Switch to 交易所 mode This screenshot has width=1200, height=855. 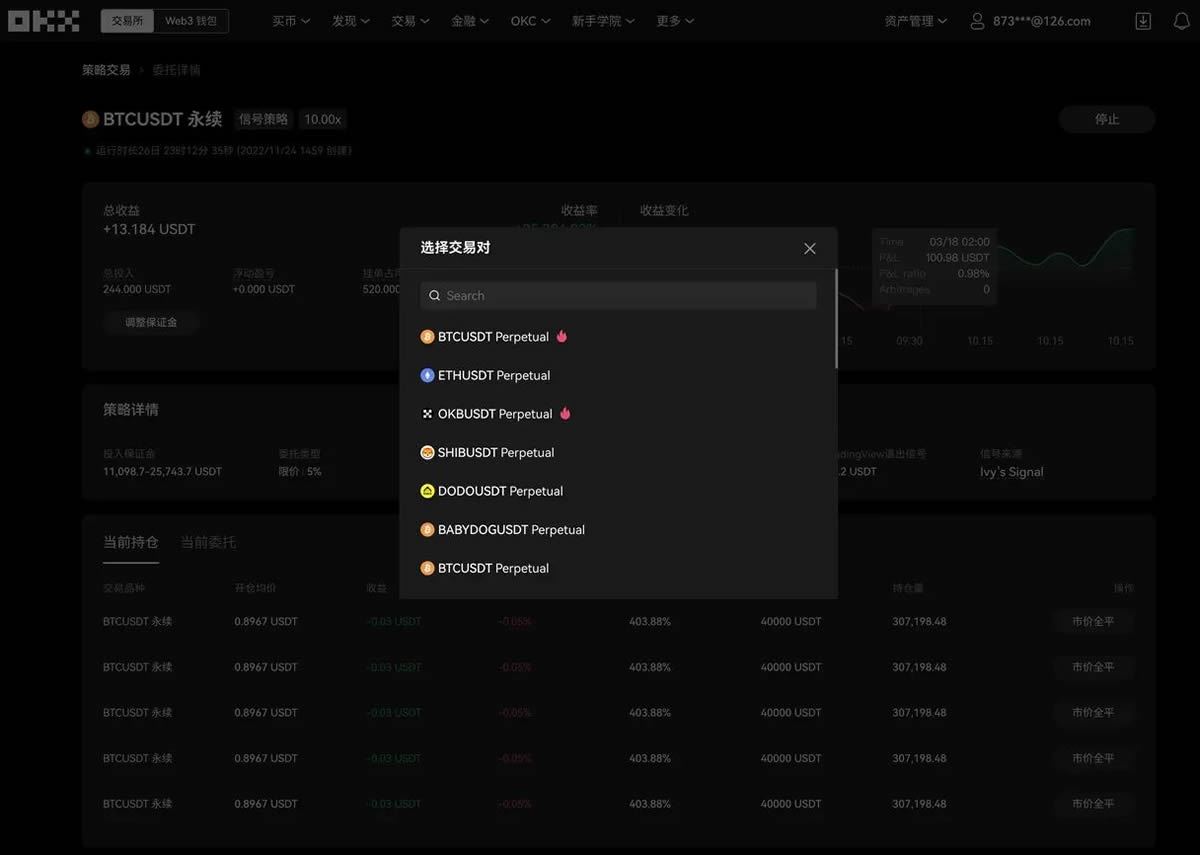click(127, 21)
